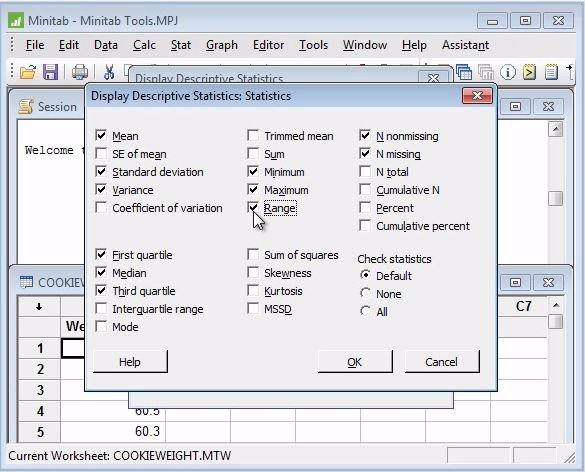Image resolution: width=585 pixels, height=472 pixels.
Task: Click the Help button in the dialog
Action: pyautogui.click(x=130, y=362)
